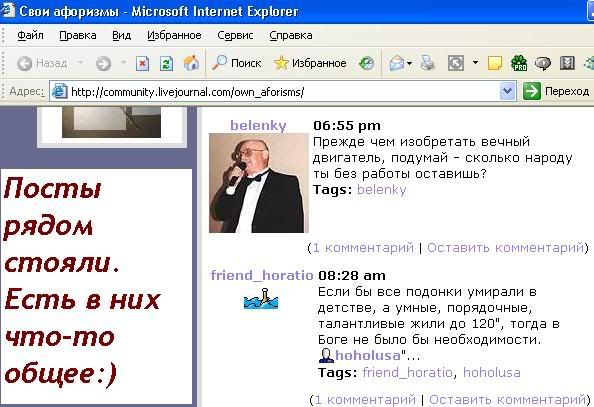594x407 pixels.
Task: Open the Избранное menu in menu bar
Action: click(x=174, y=35)
